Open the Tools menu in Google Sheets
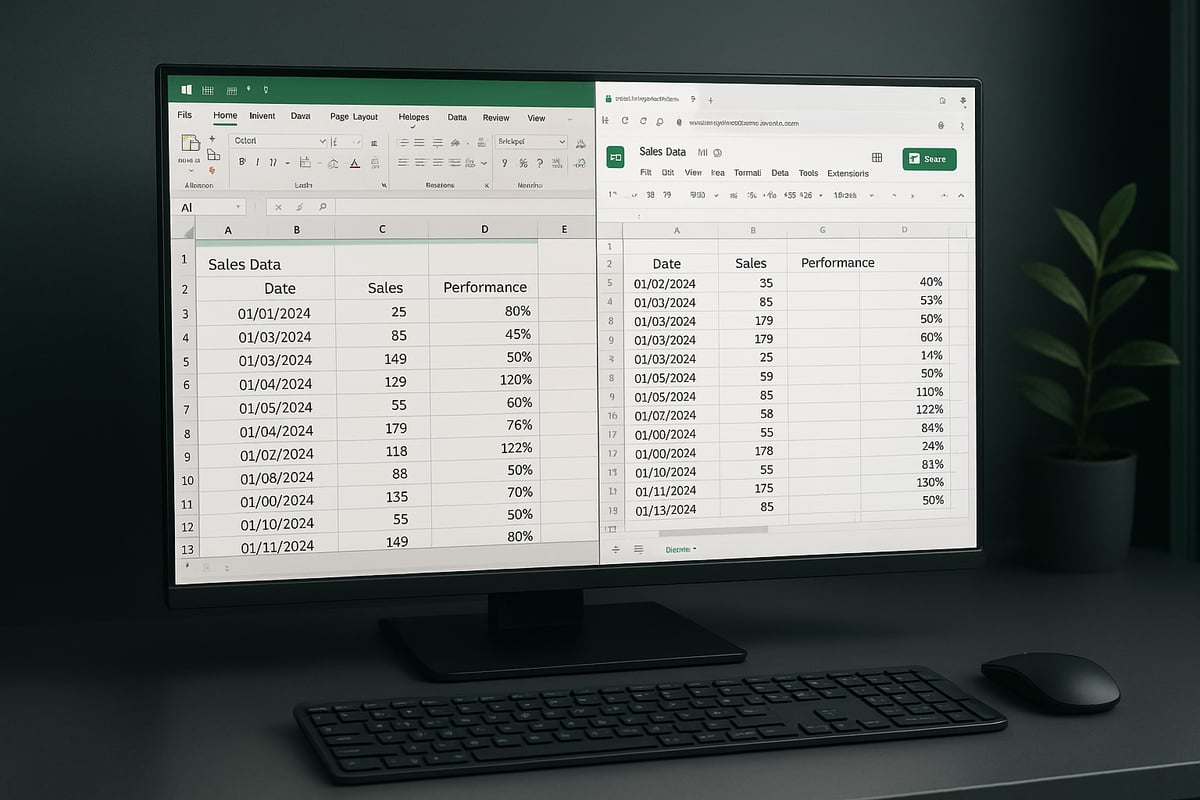 tap(809, 173)
